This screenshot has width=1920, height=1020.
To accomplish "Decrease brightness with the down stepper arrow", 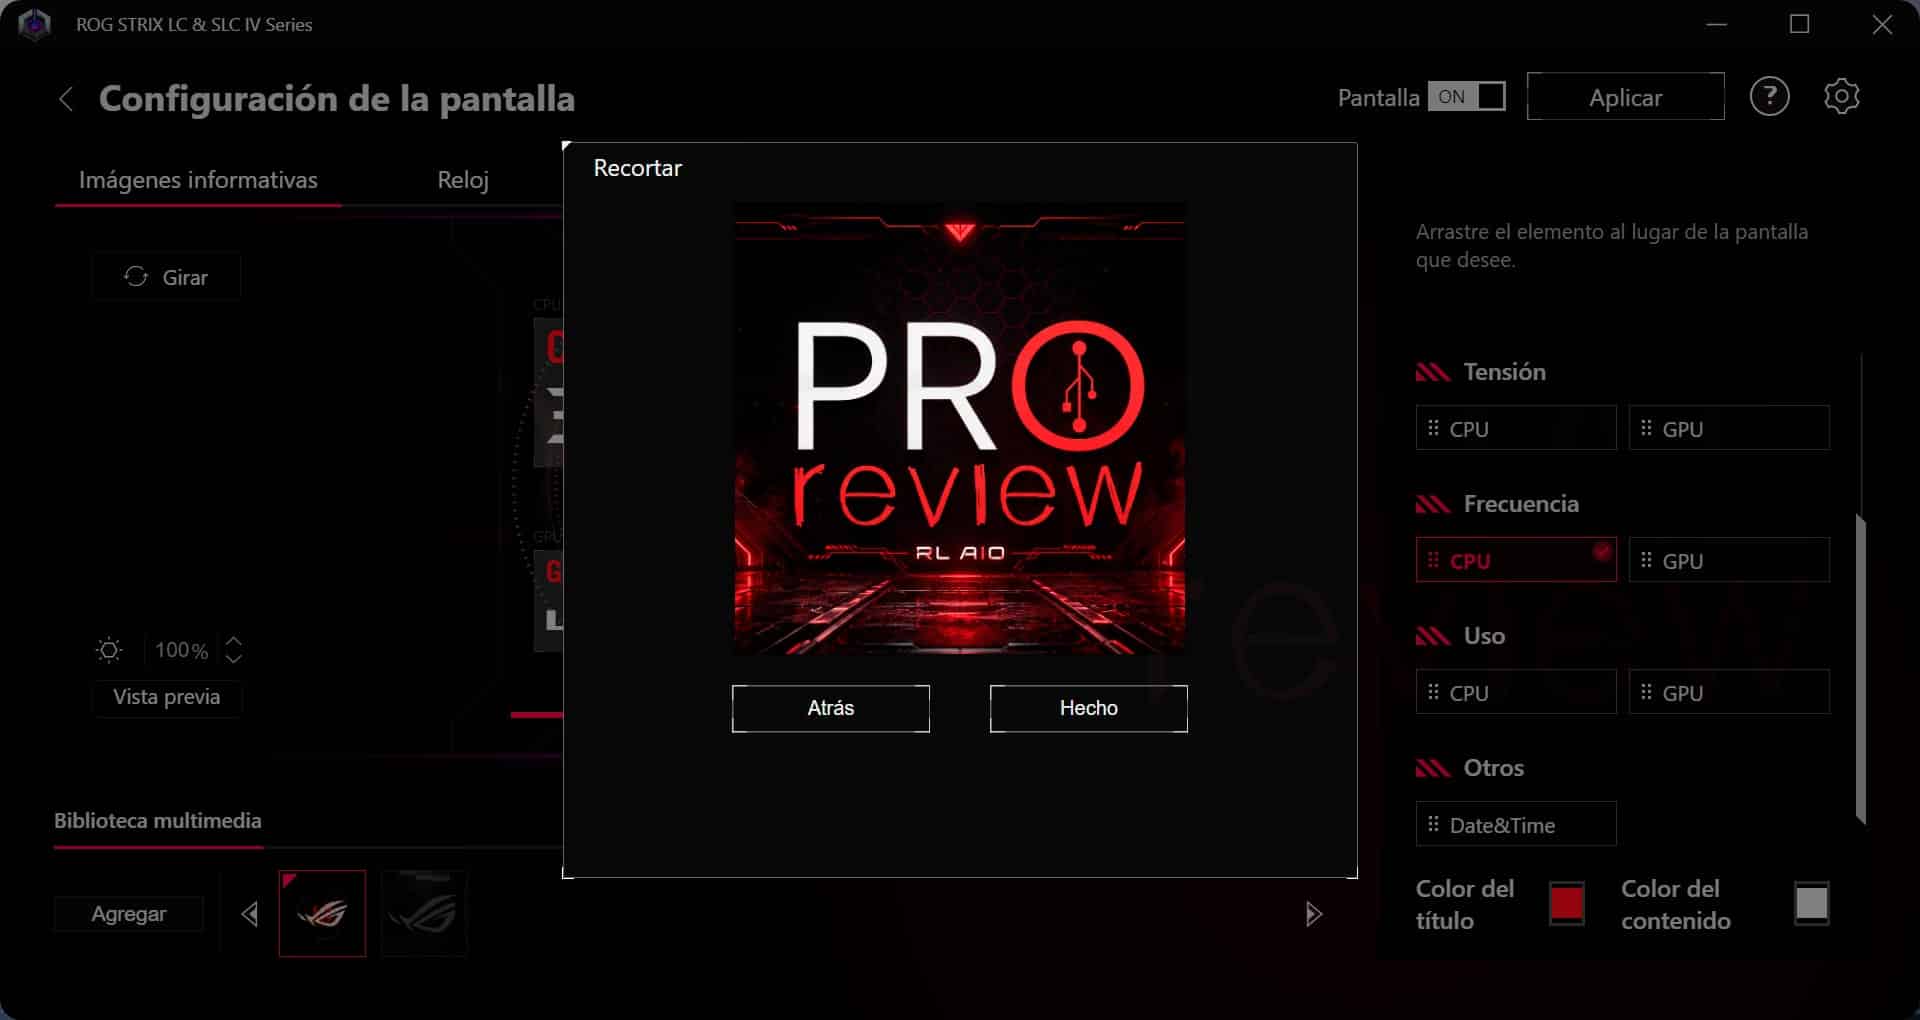I will [234, 658].
